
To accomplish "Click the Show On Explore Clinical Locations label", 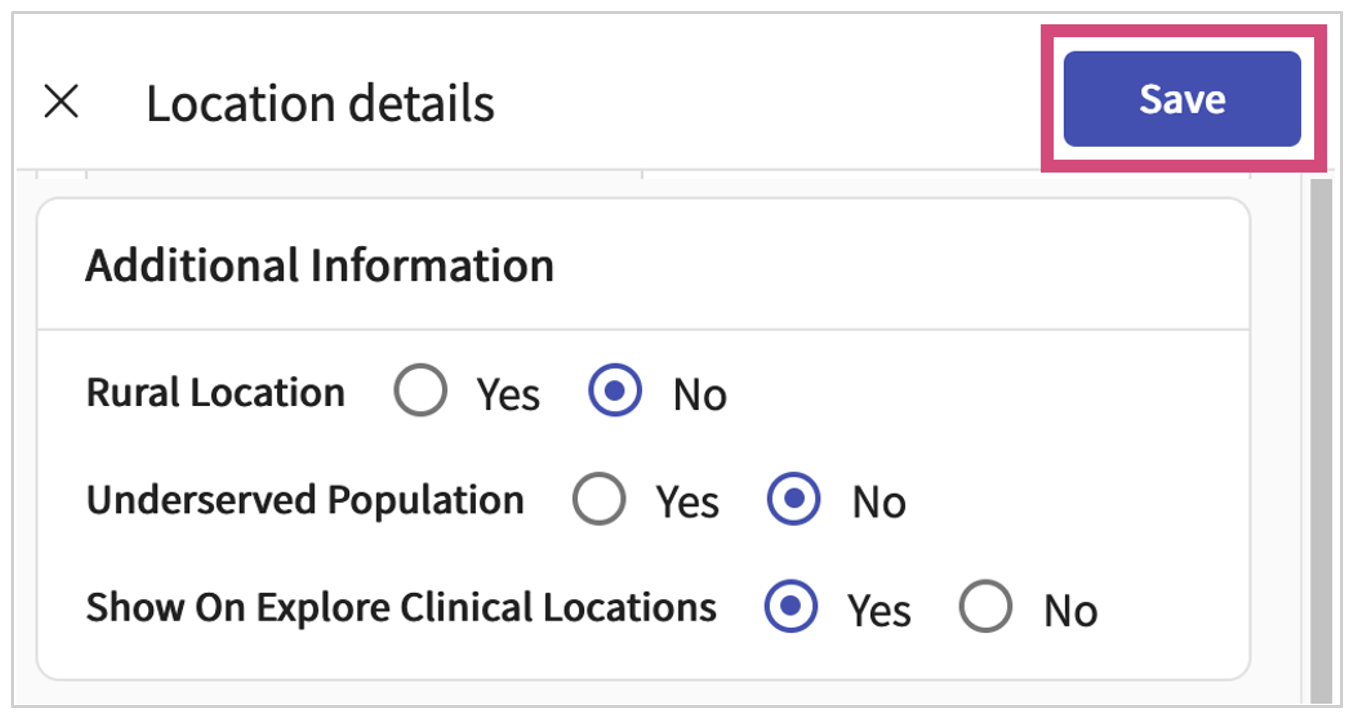I will pos(401,608).
